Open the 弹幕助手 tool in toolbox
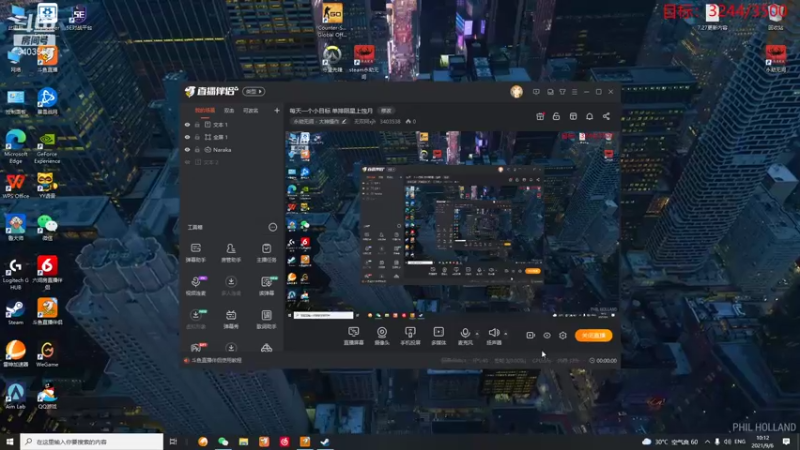The image size is (800, 450). tap(195, 253)
